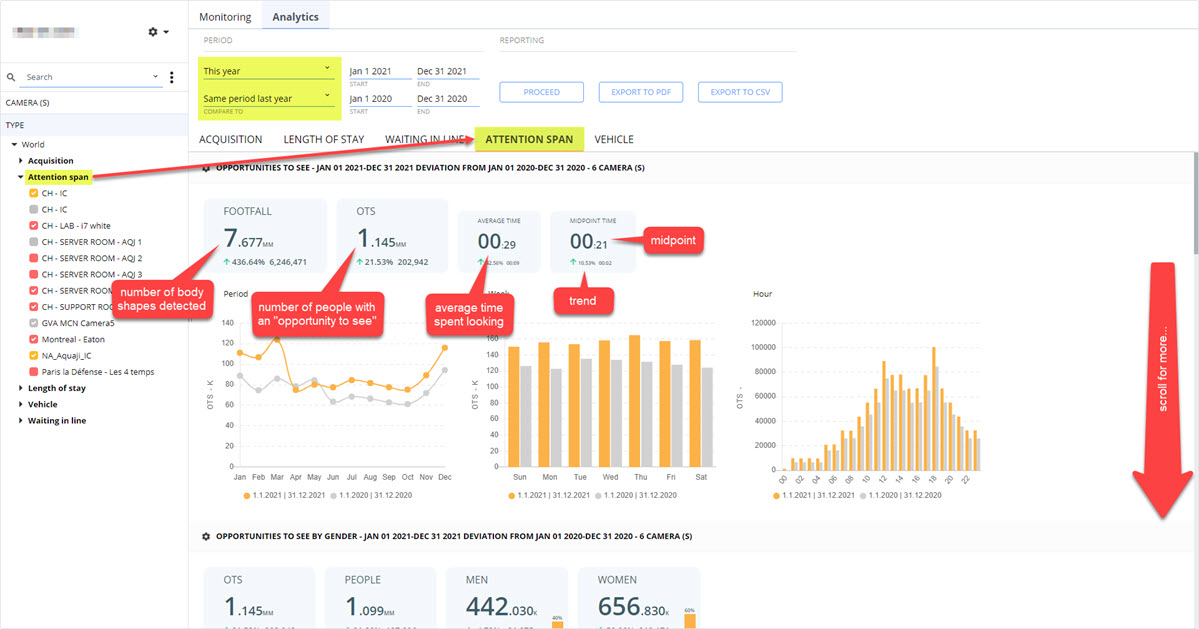The height and width of the screenshot is (629, 1199).
Task: Click the orange 1.1.2021 legend marker under Period chart
Action: point(247,496)
